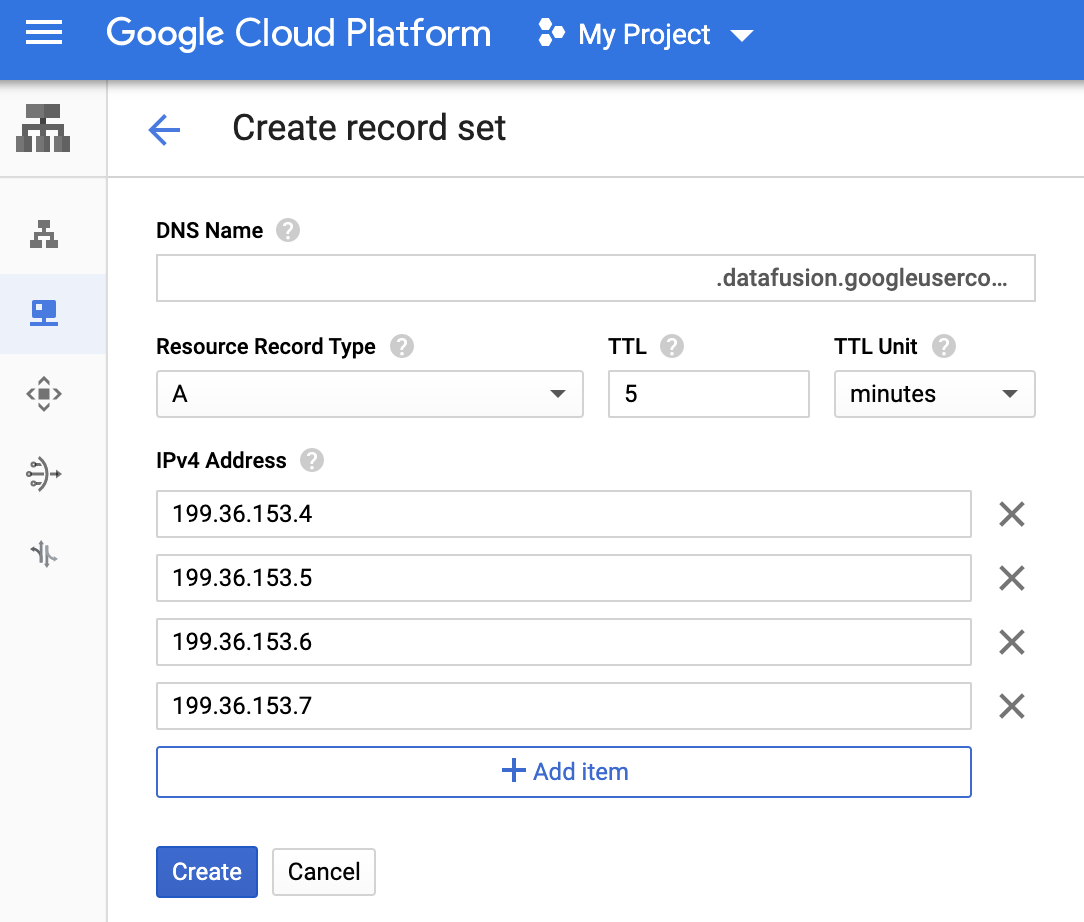Change TTL Unit from minutes

[934, 394]
